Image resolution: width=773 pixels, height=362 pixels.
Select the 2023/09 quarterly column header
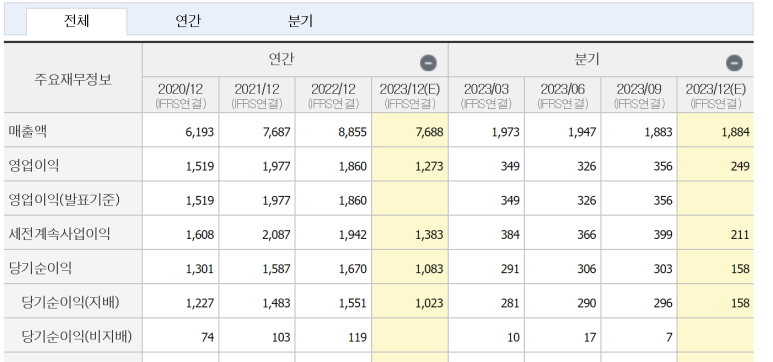point(639,95)
